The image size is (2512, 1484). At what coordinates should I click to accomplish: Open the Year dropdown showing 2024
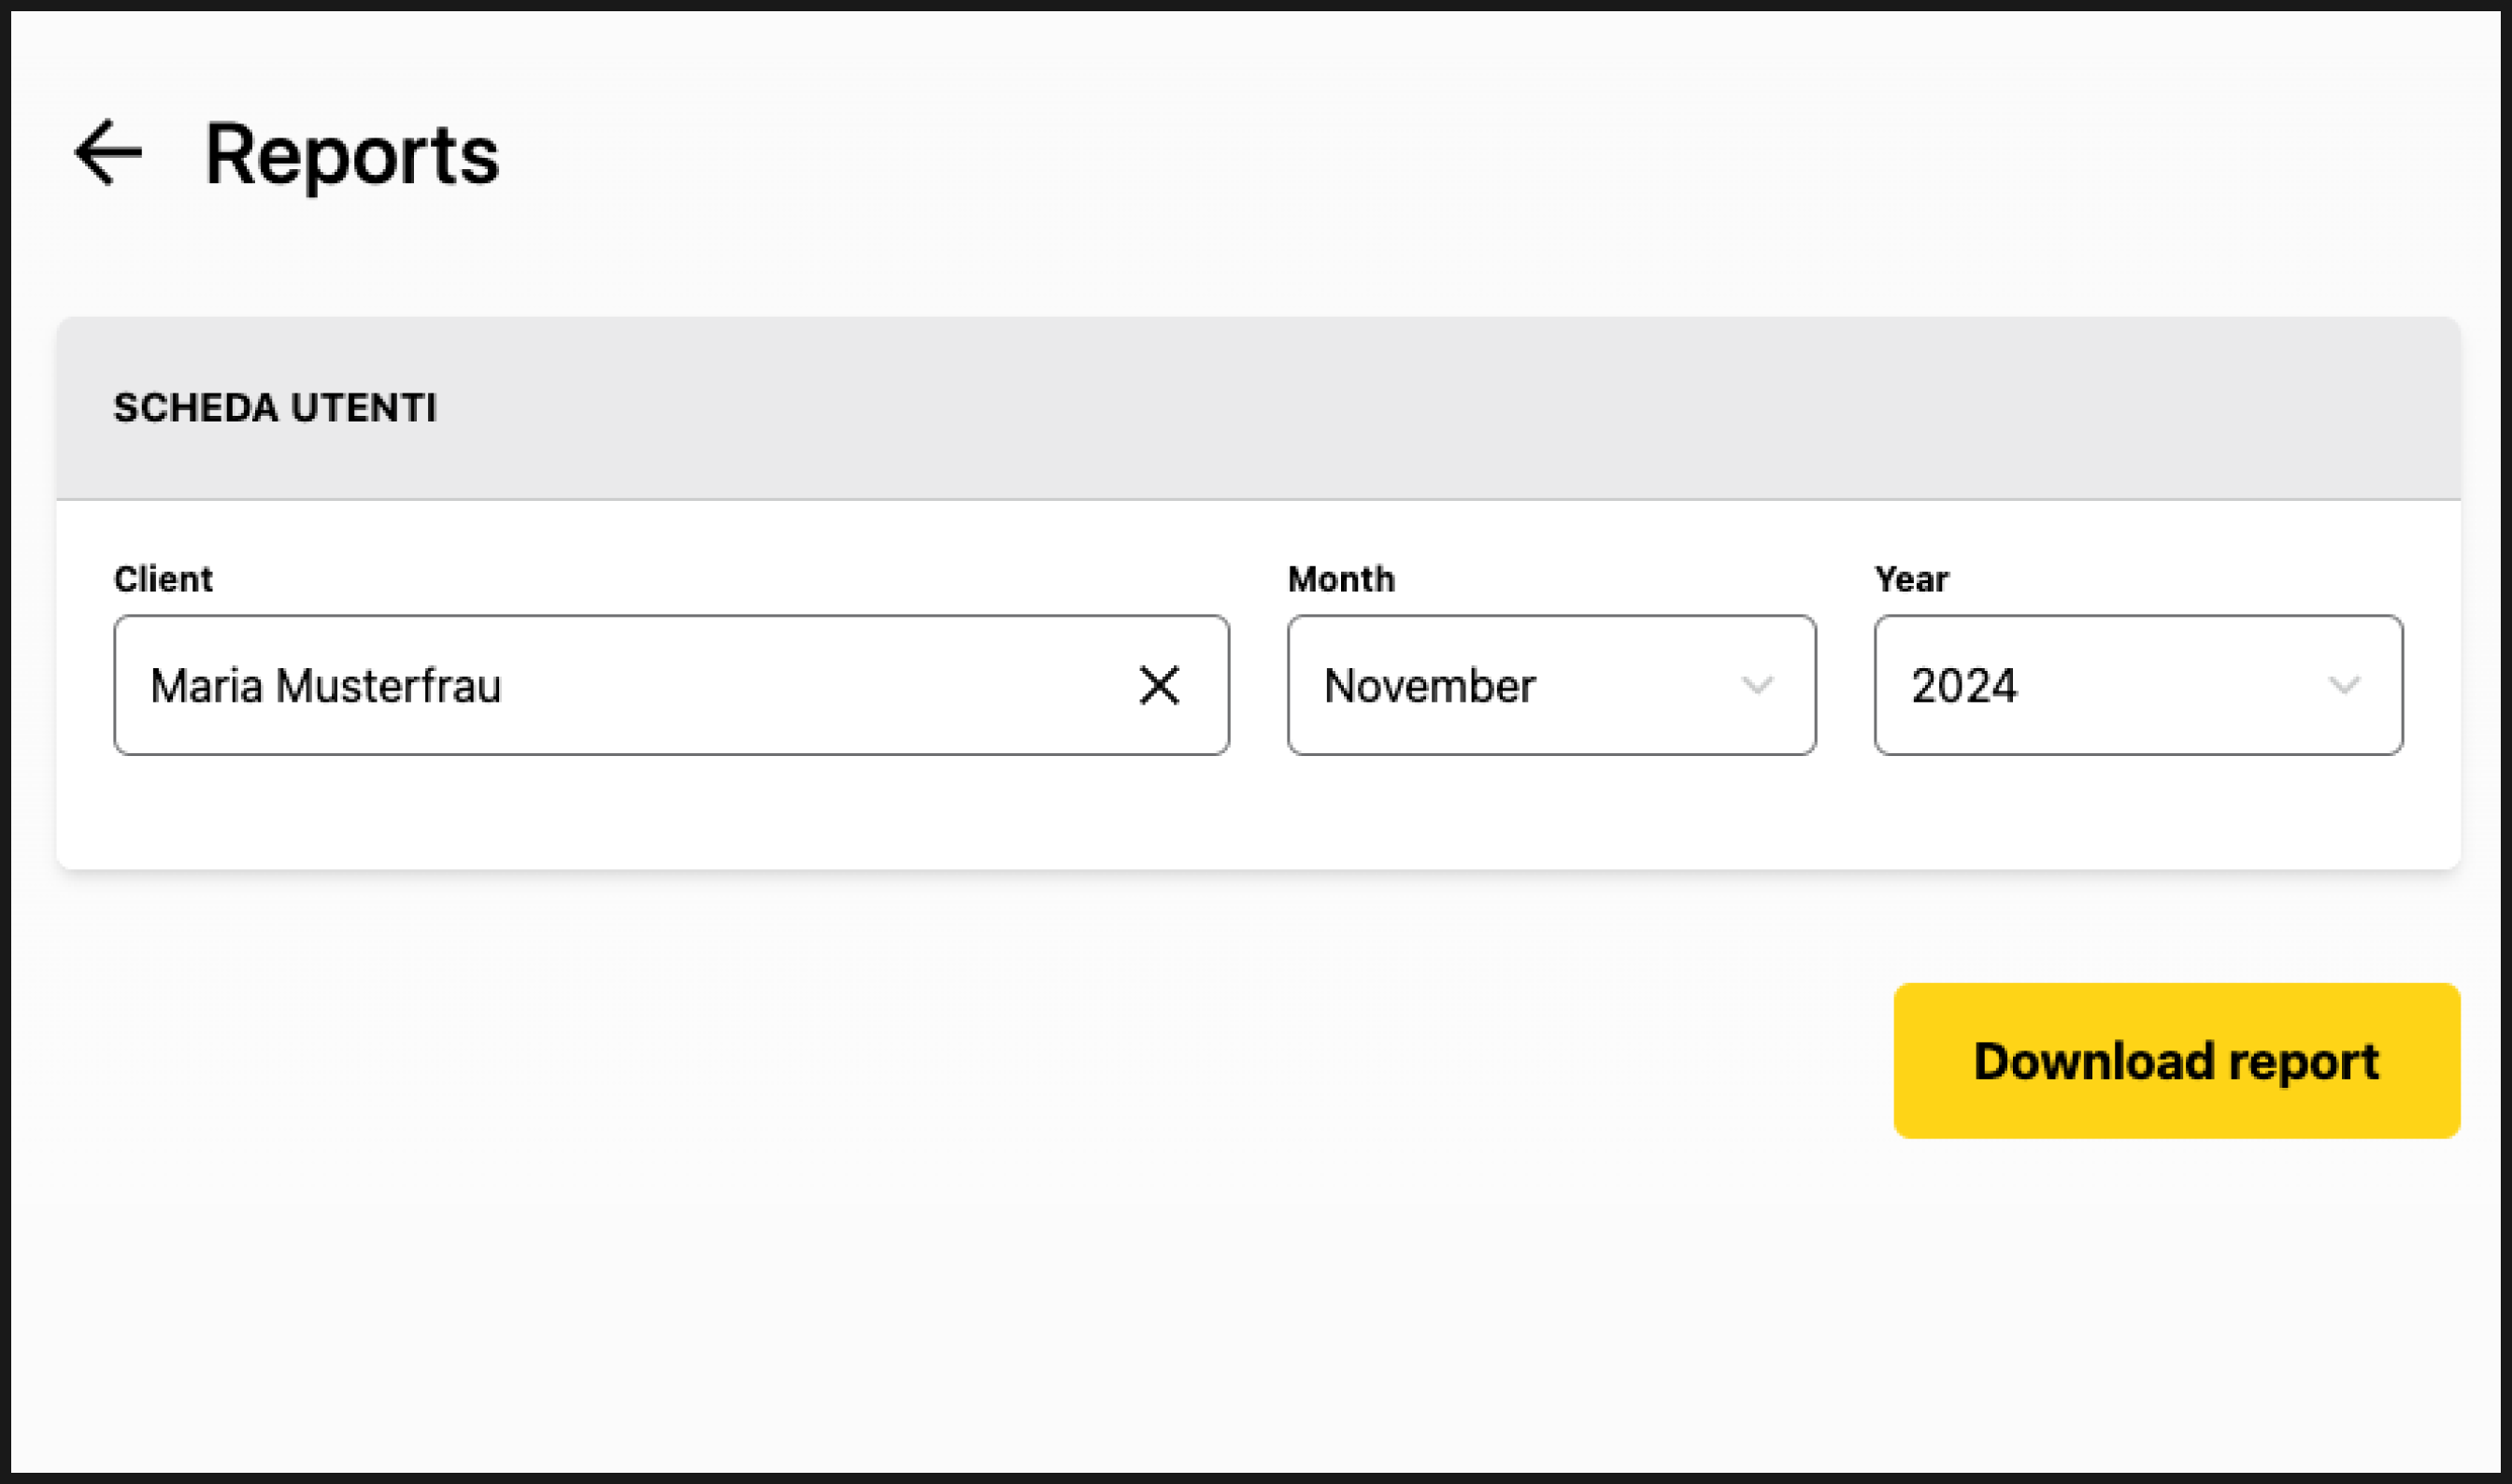coord(2137,686)
